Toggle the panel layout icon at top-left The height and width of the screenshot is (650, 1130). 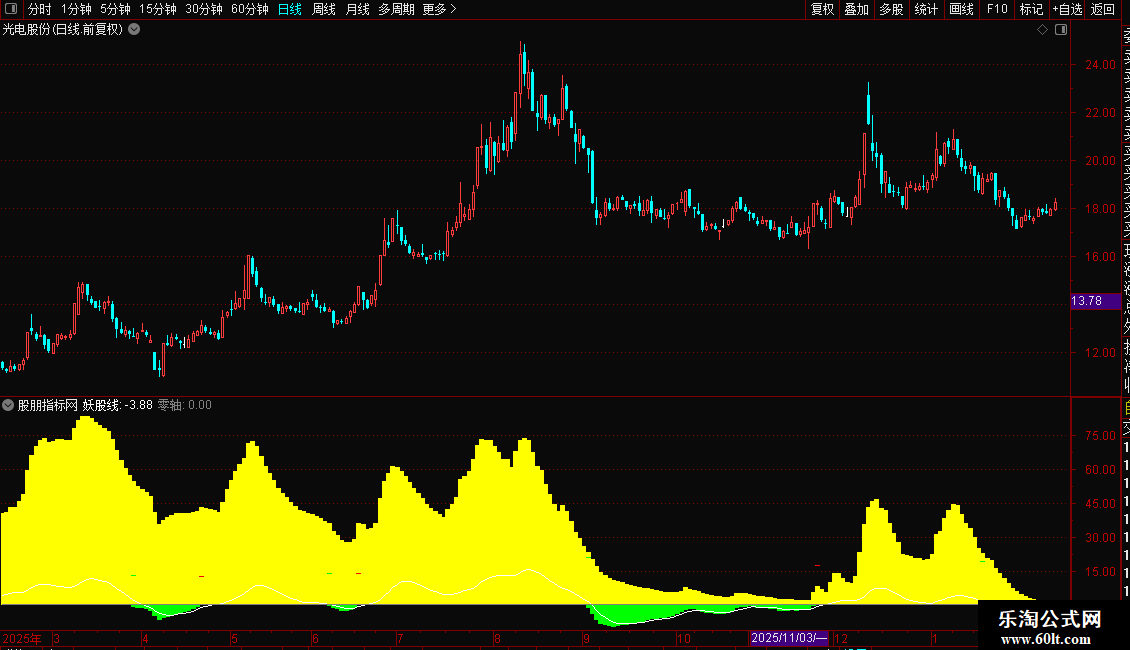(x=11, y=9)
